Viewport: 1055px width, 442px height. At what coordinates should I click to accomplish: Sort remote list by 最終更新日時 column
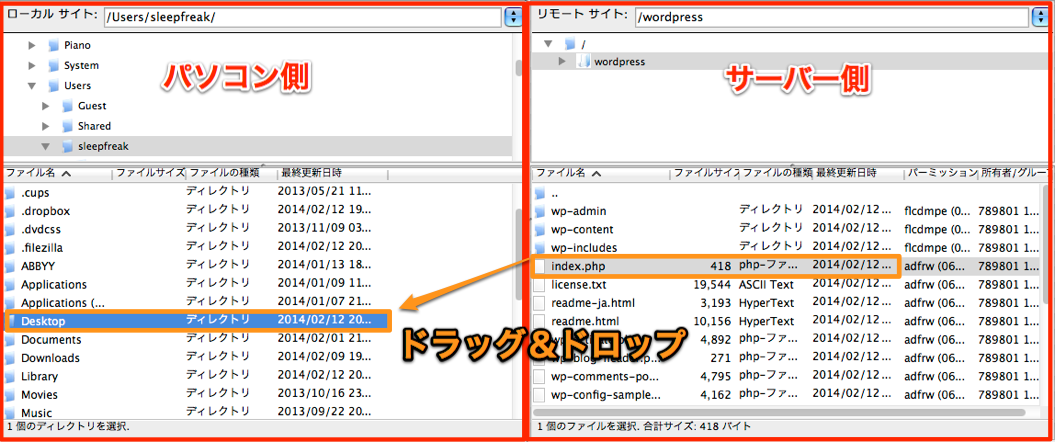(x=858, y=173)
